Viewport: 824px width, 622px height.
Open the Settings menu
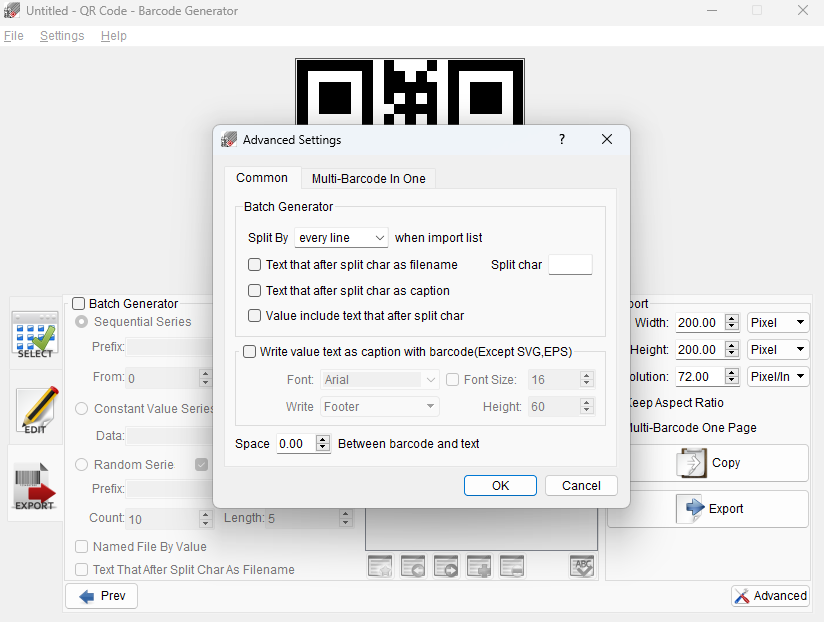point(62,36)
